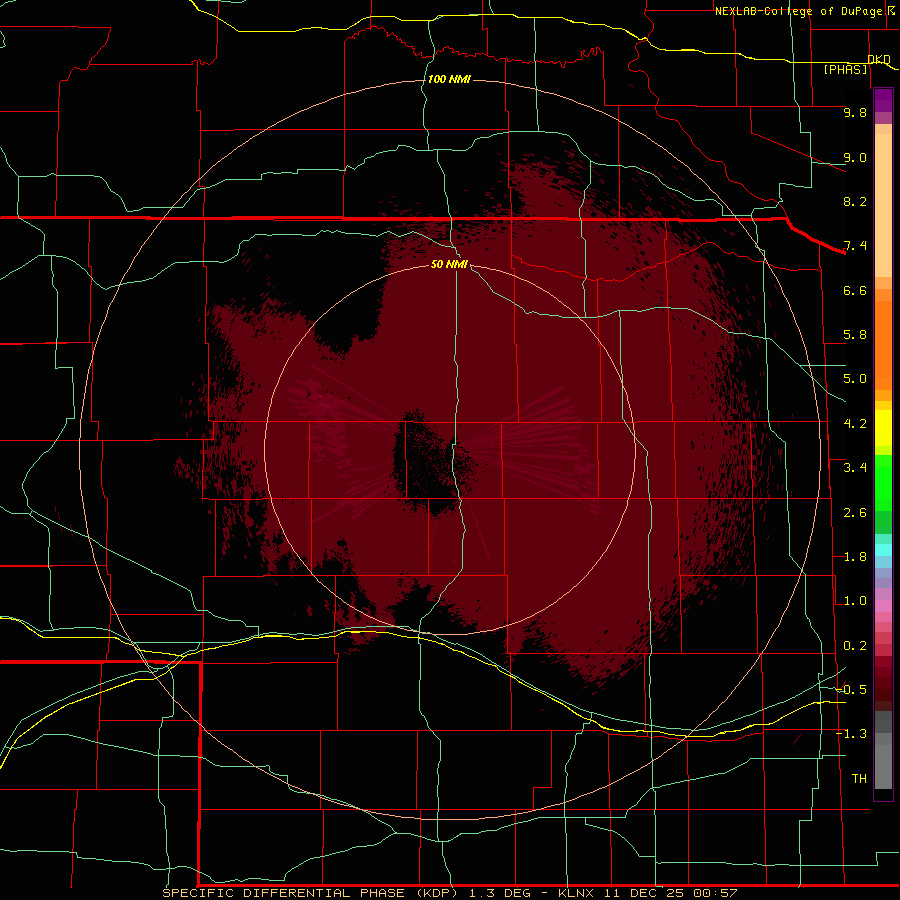Viewport: 900px width, 900px height.
Task: Click the 8.2 scale value
Action: (x=855, y=202)
